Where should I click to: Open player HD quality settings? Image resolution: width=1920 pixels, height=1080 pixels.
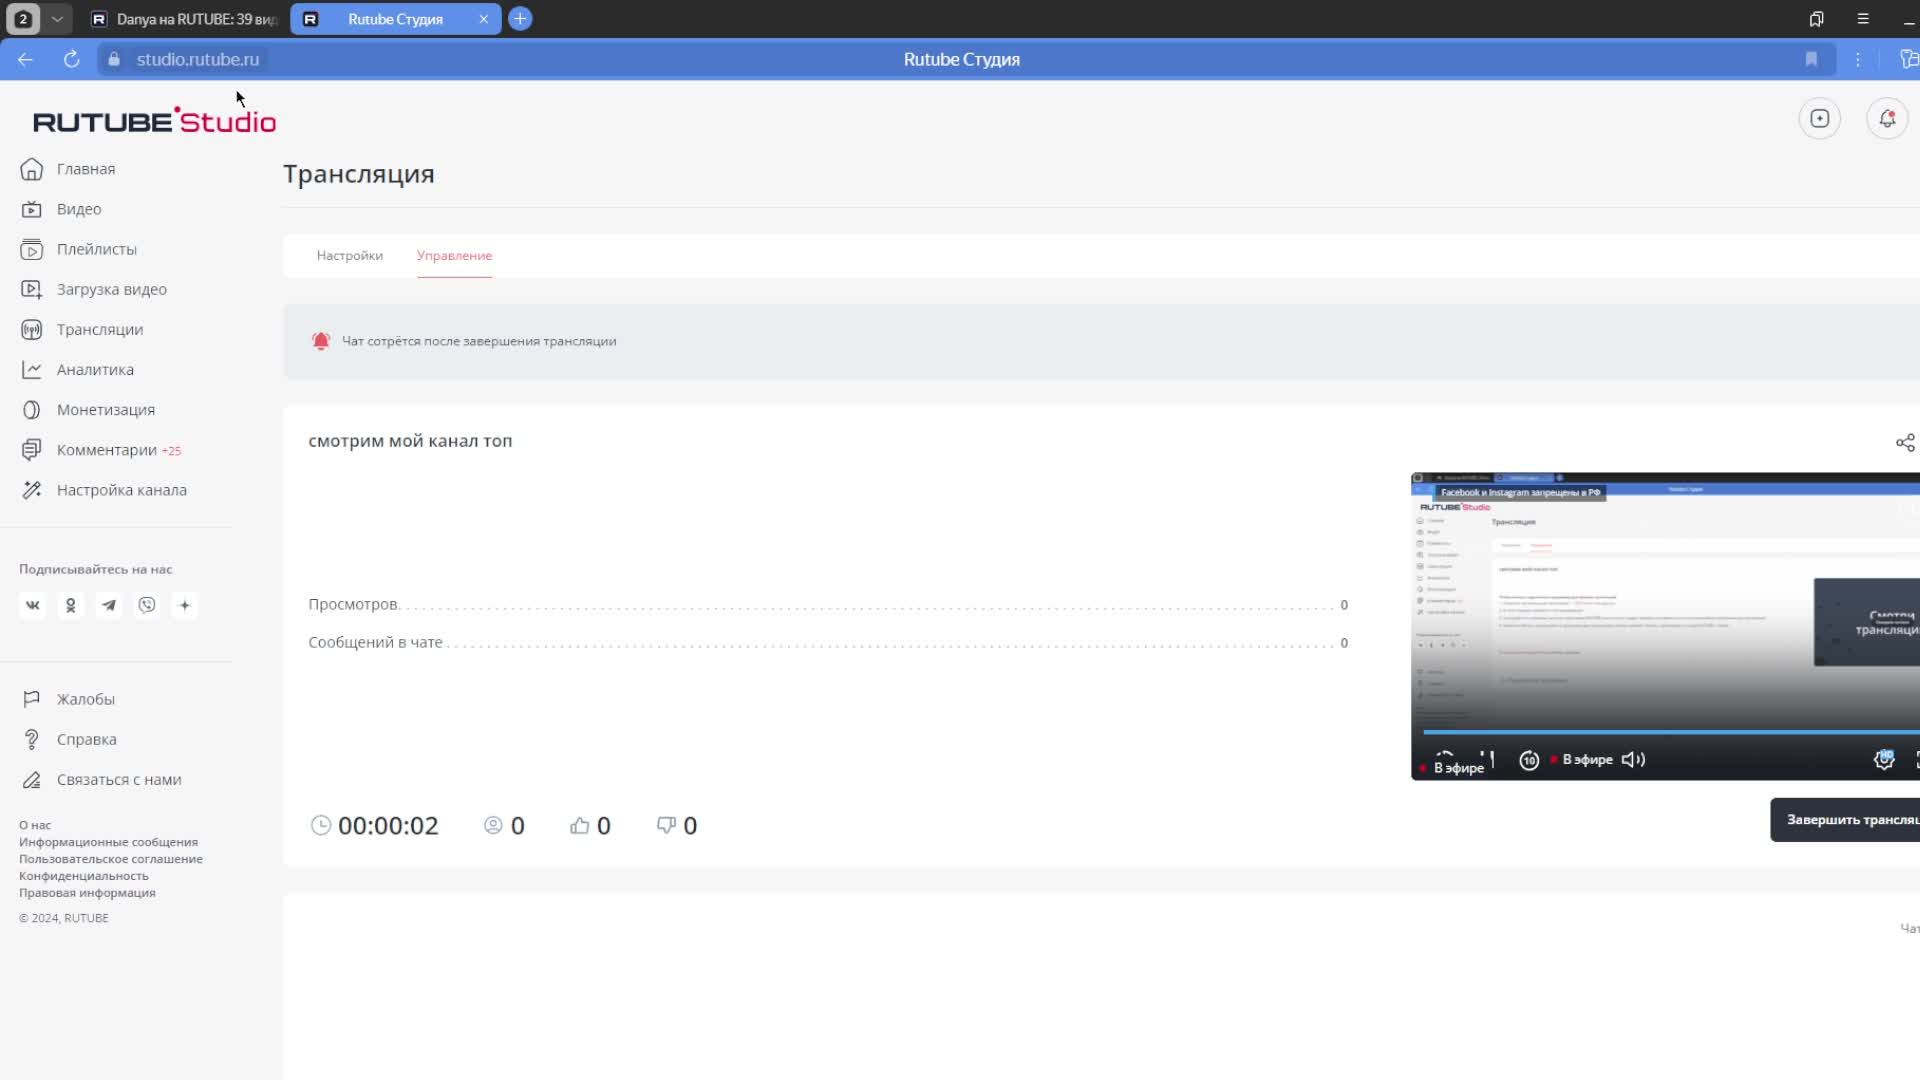(x=1884, y=760)
